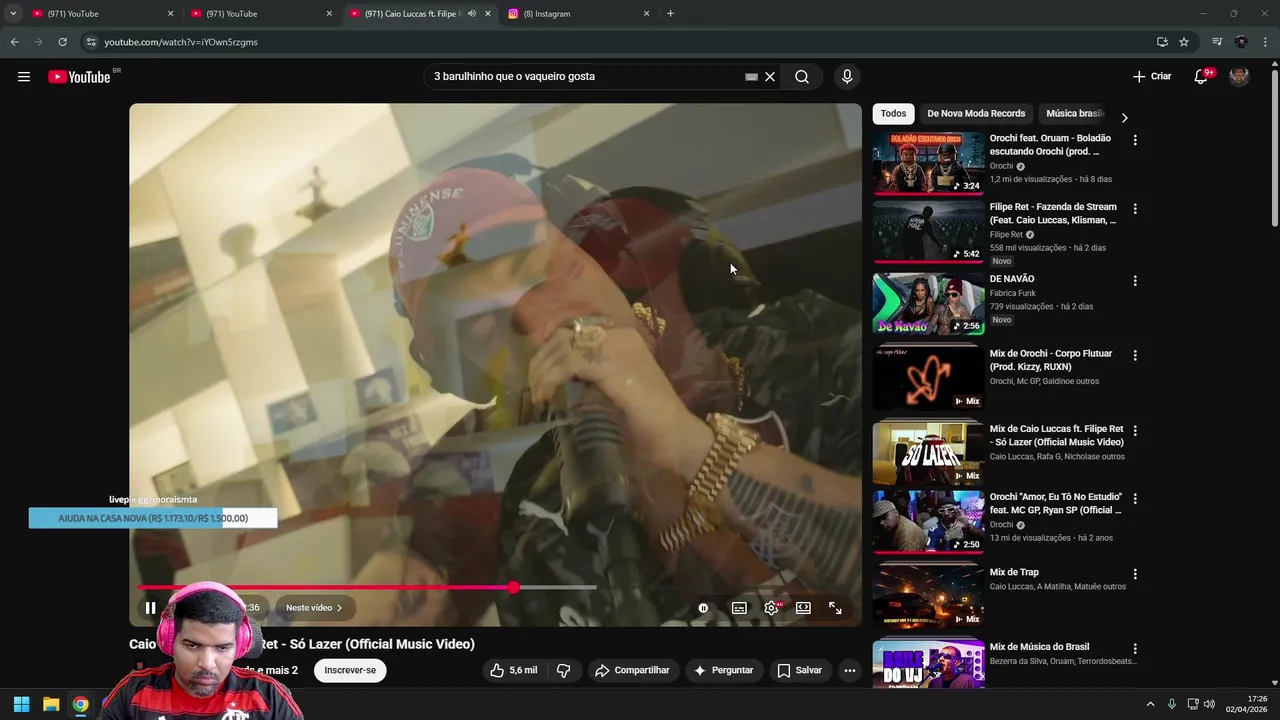Screen dimensions: 1280x720
Task: Select the 'Música brasil...' chip
Action: click(1074, 114)
